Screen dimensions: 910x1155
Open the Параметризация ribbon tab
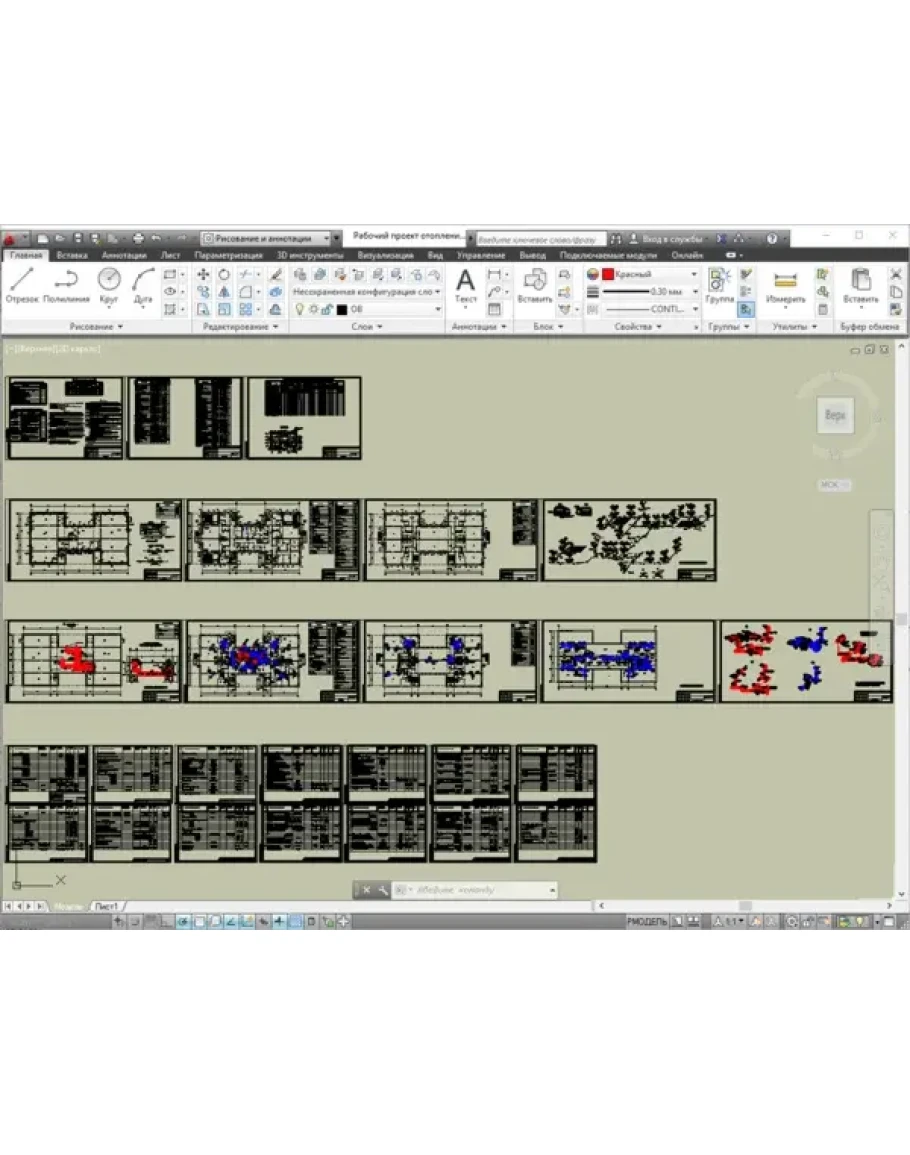[x=229, y=256]
